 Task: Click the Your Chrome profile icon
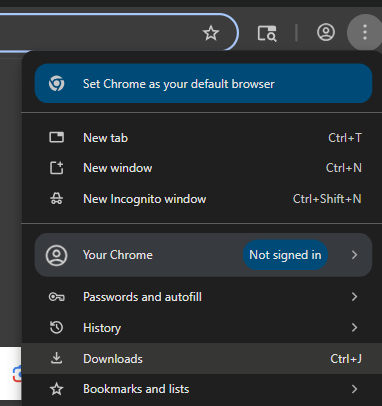click(x=56, y=255)
